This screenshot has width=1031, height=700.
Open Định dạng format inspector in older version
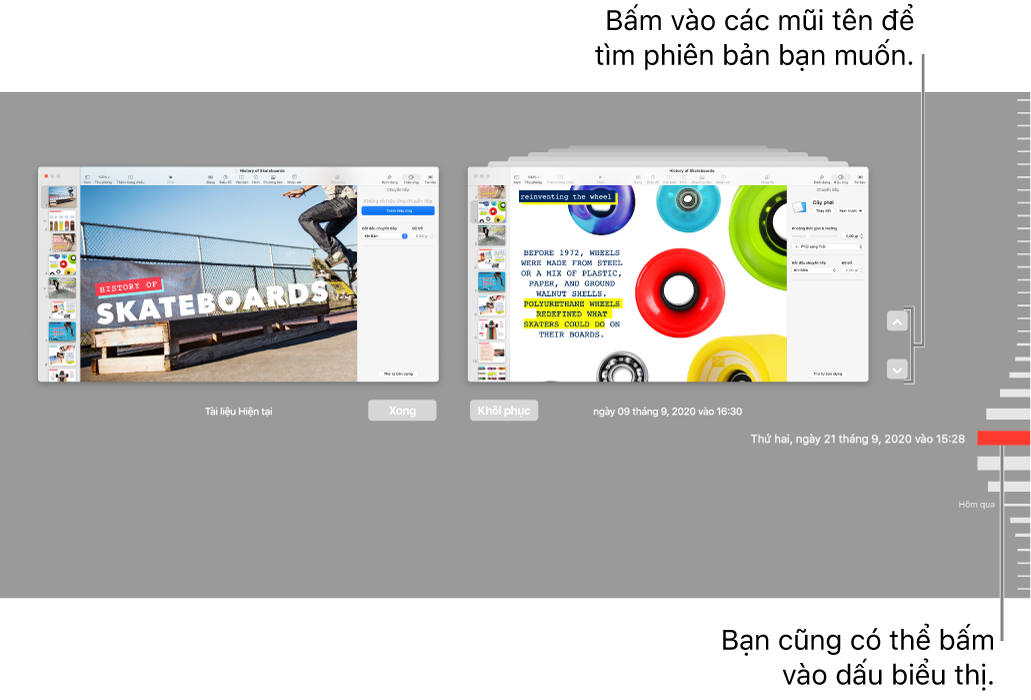822,179
